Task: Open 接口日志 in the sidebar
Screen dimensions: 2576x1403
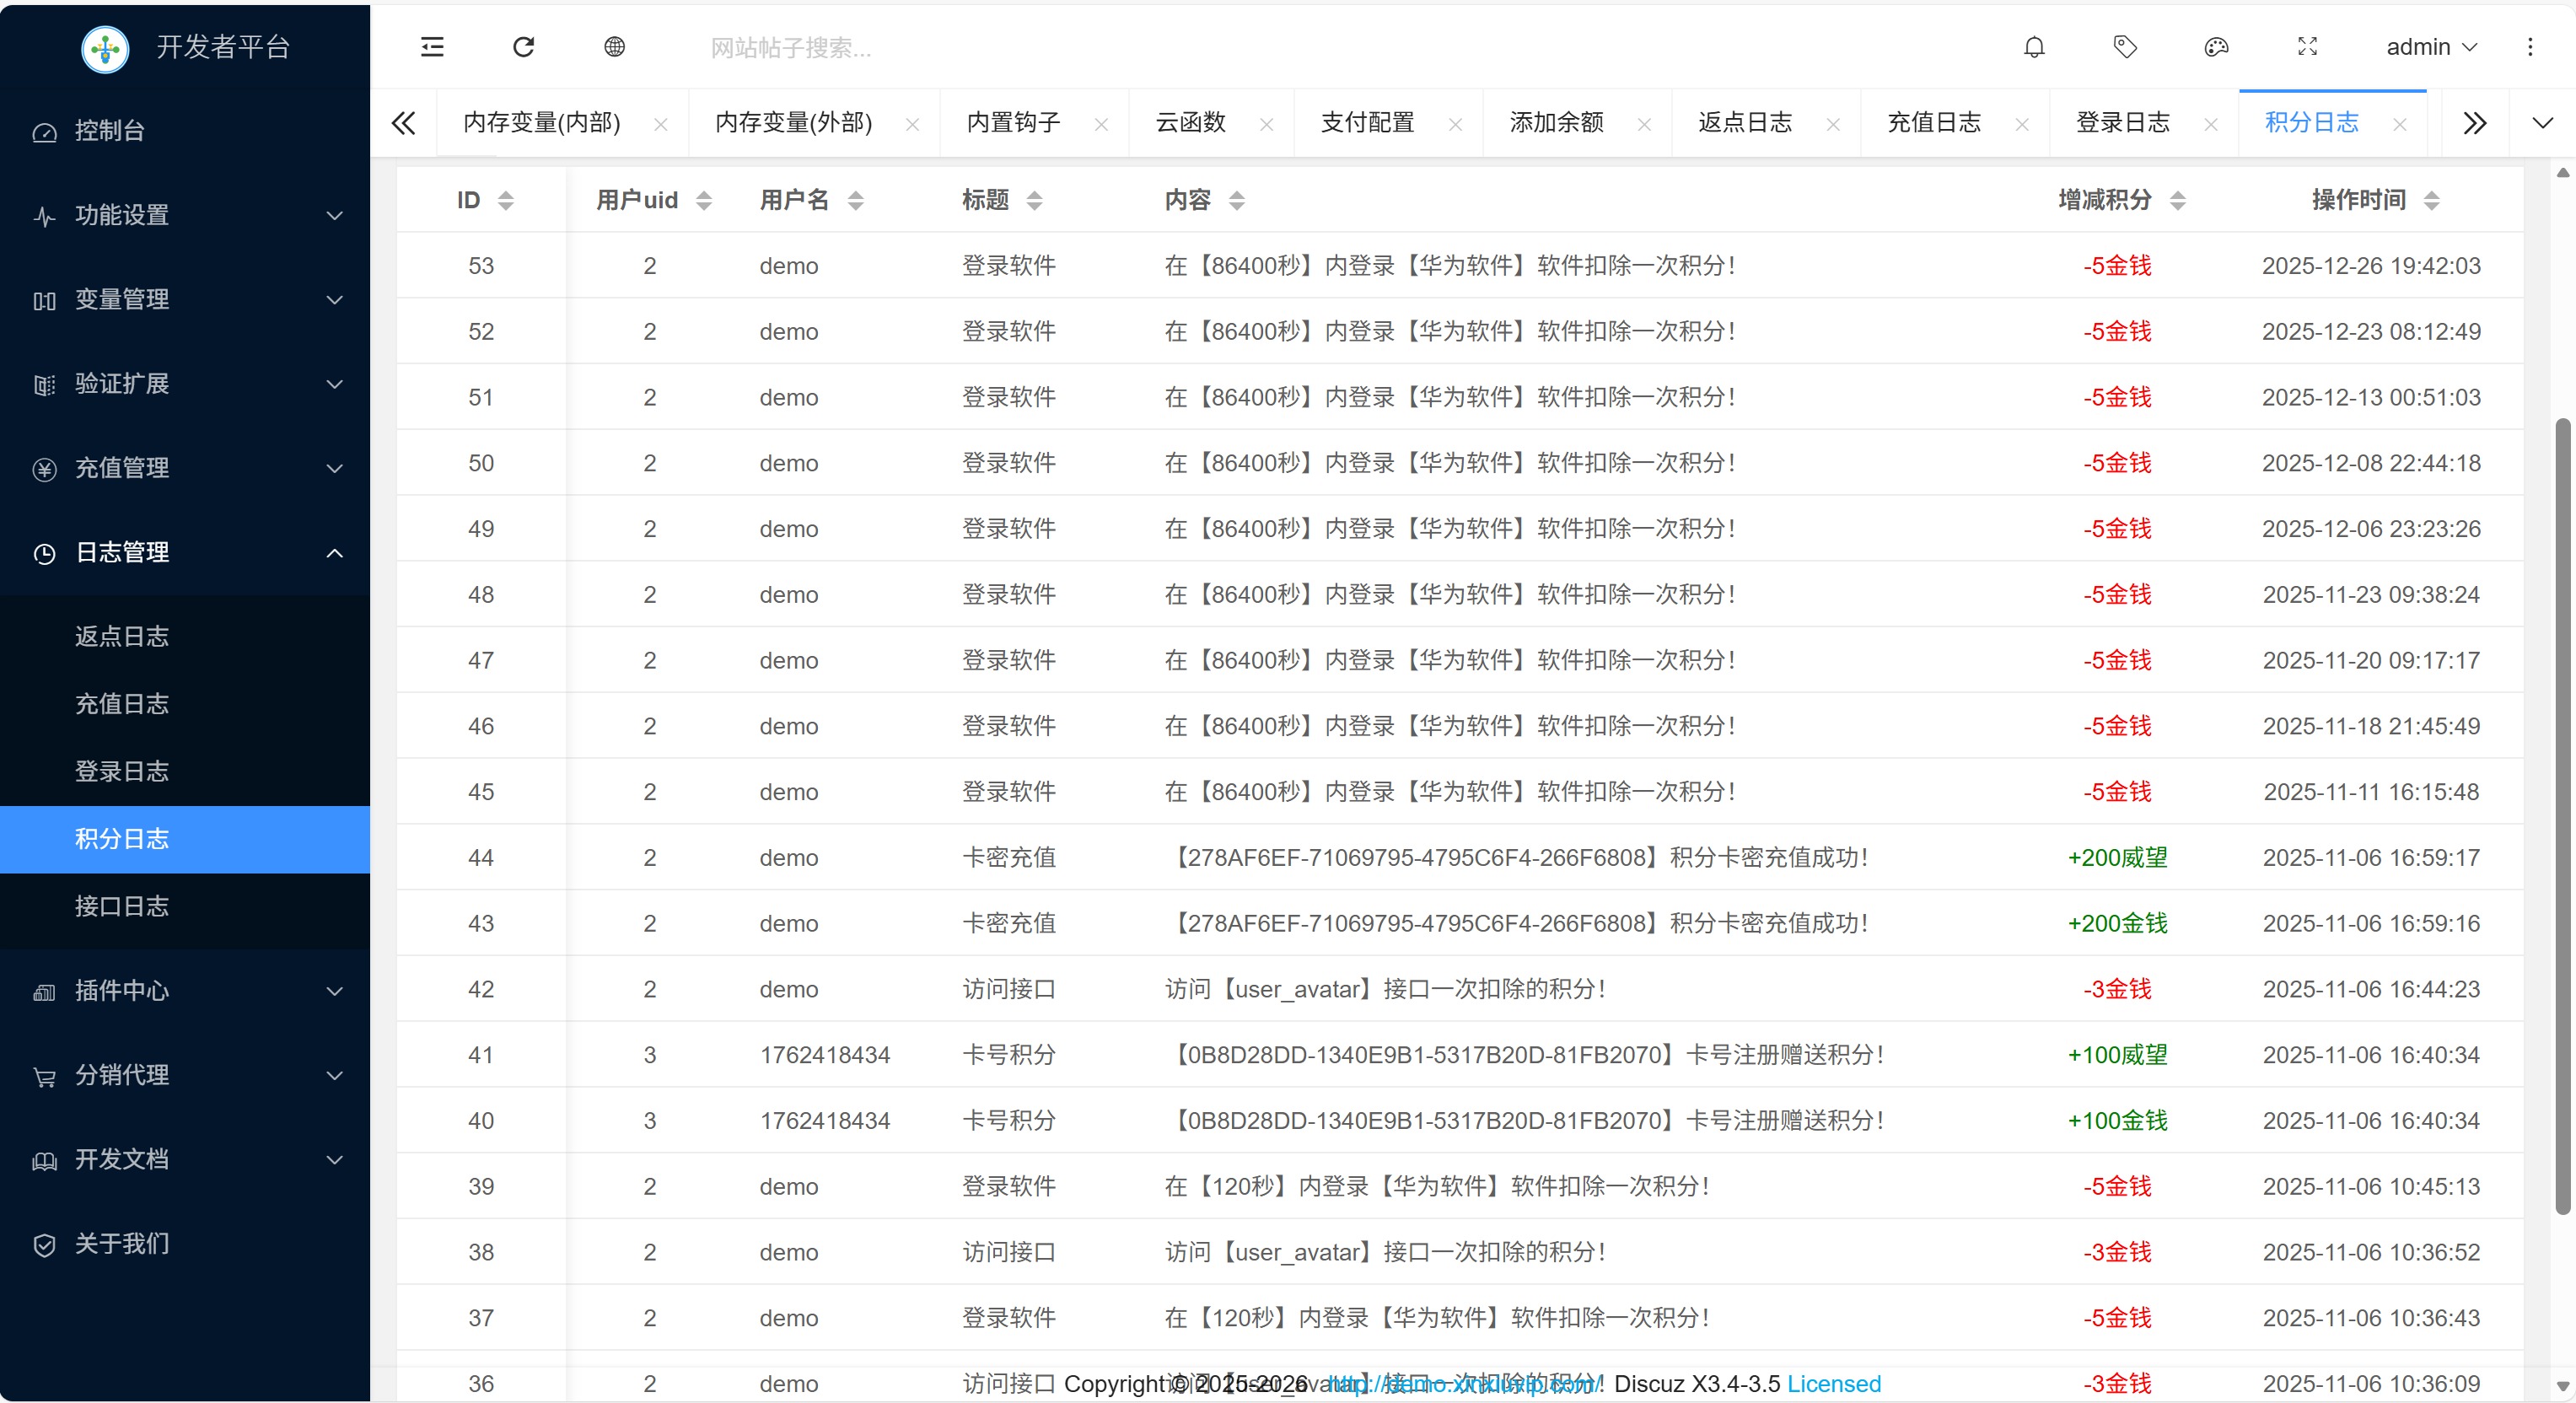Action: [122, 906]
